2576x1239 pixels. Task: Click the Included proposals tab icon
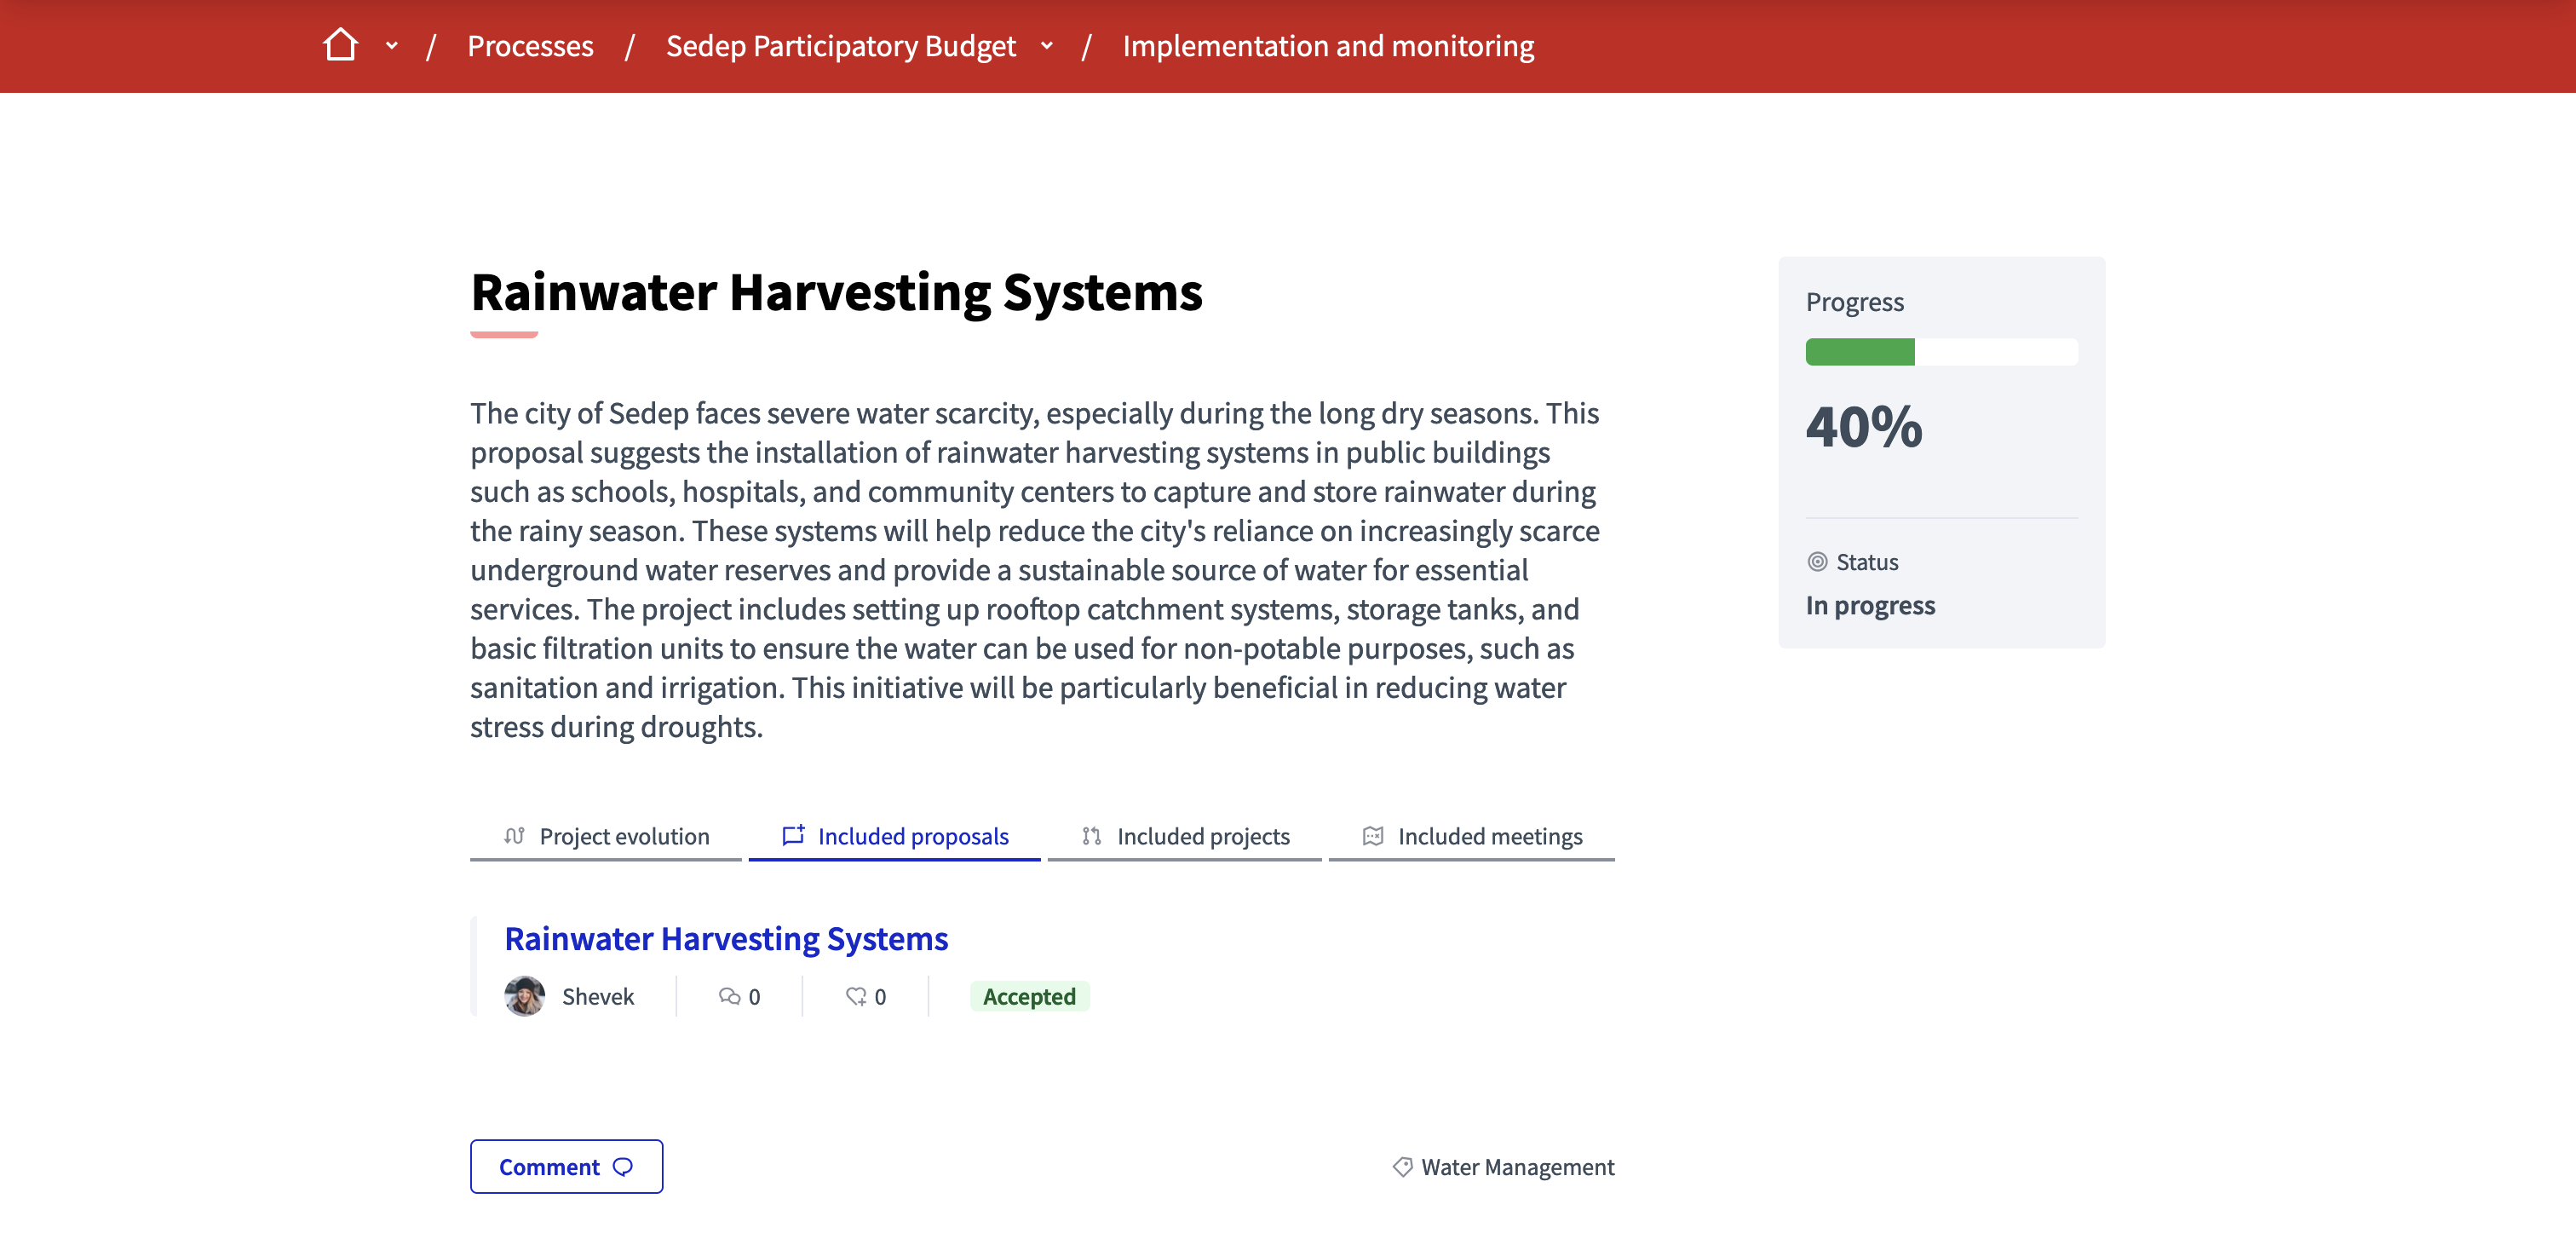point(793,835)
